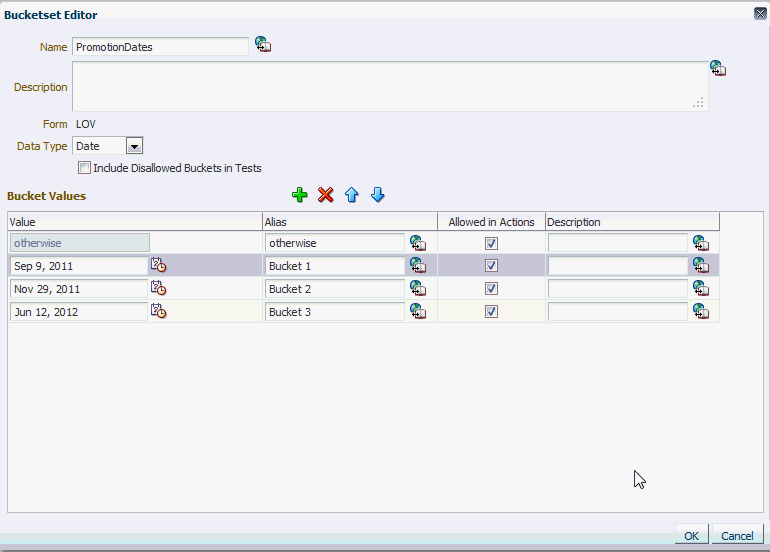Image resolution: width=770 pixels, height=552 pixels.
Task: Edit the Bucket 2 alias field
Action: pos(335,289)
